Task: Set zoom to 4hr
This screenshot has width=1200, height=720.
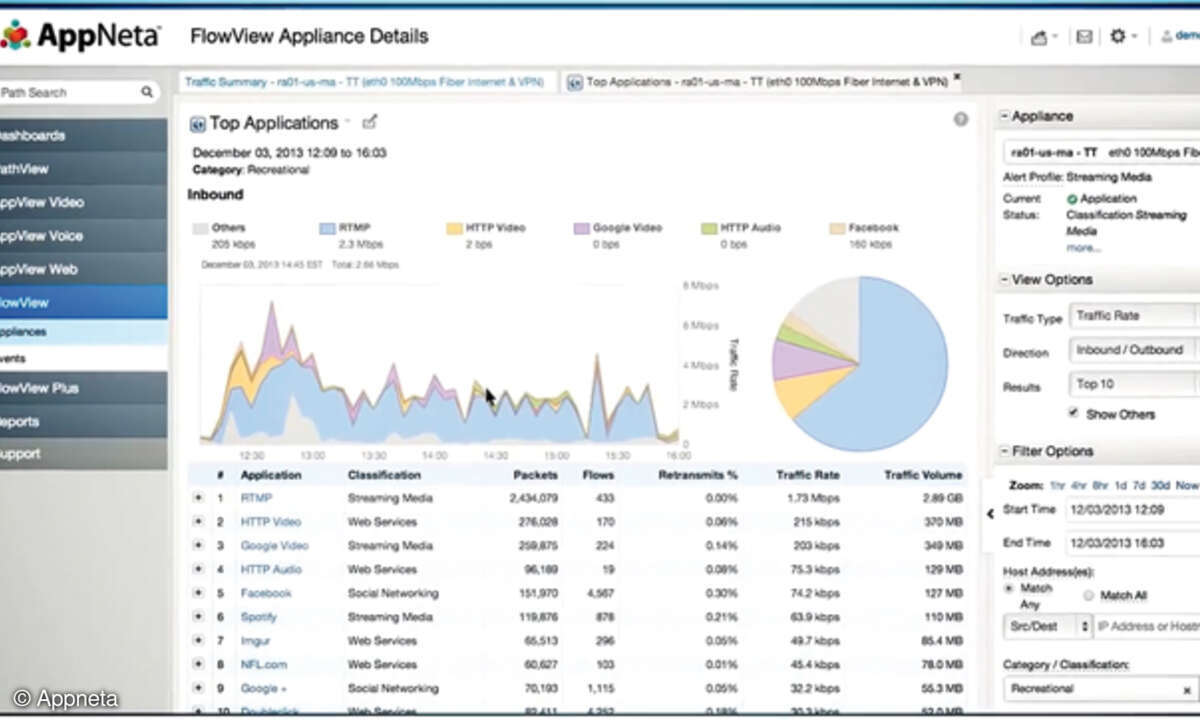Action: 1079,484
